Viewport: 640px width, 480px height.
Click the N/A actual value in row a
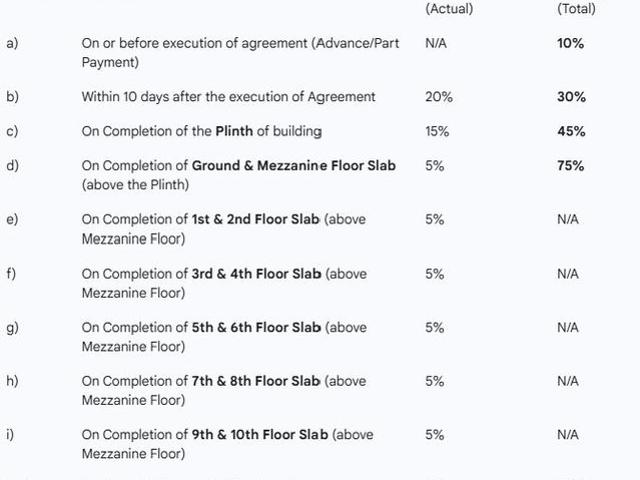tap(436, 43)
